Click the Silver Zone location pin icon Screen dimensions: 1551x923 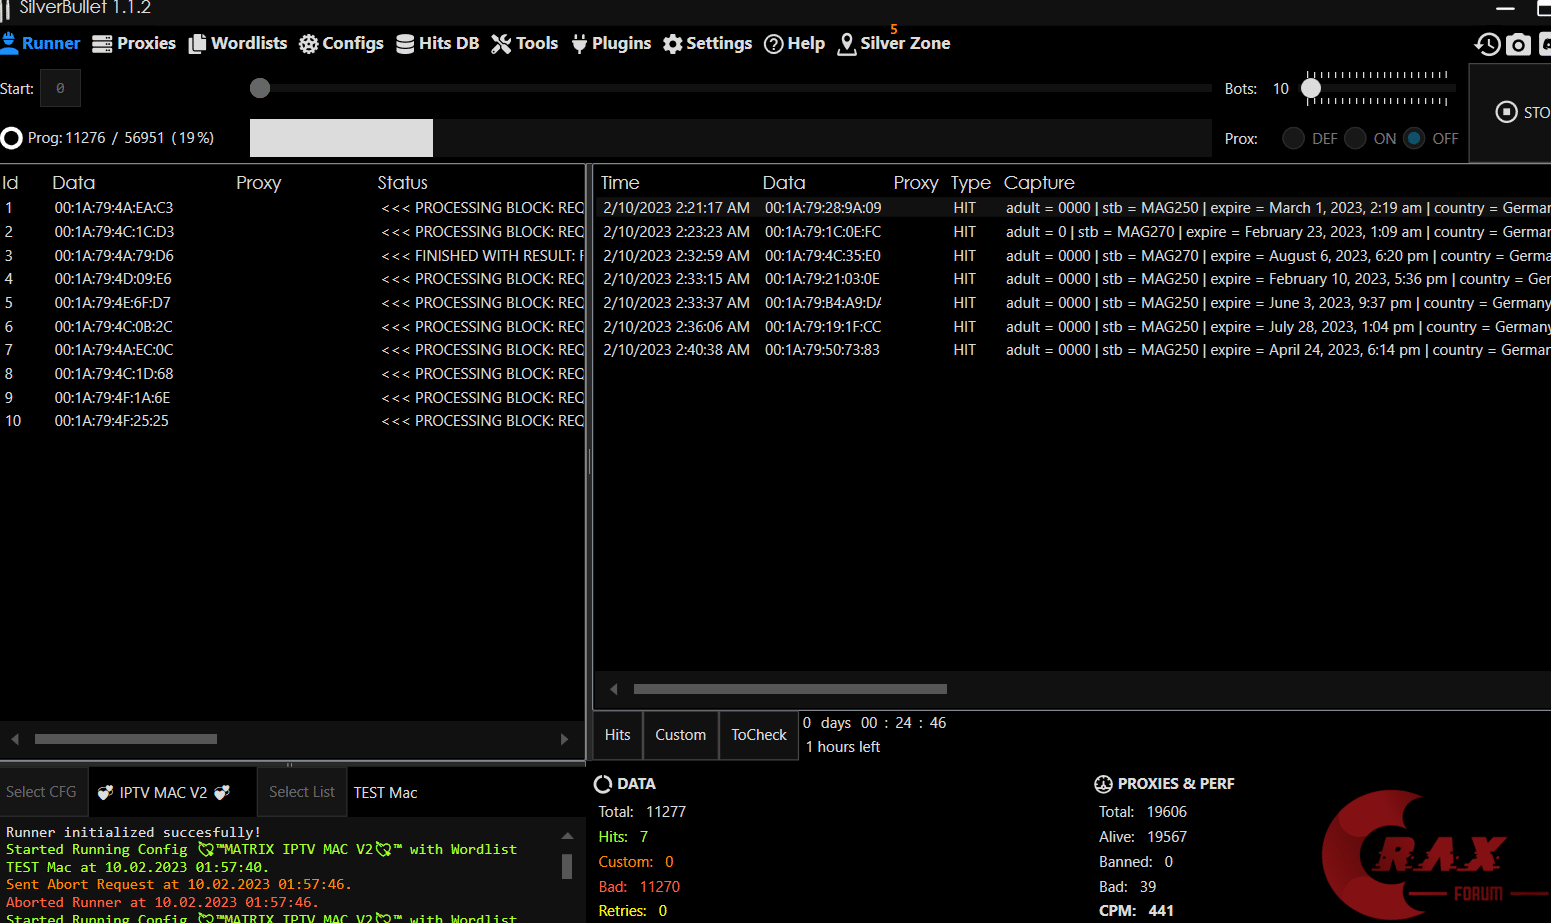pyautogui.click(x=847, y=44)
